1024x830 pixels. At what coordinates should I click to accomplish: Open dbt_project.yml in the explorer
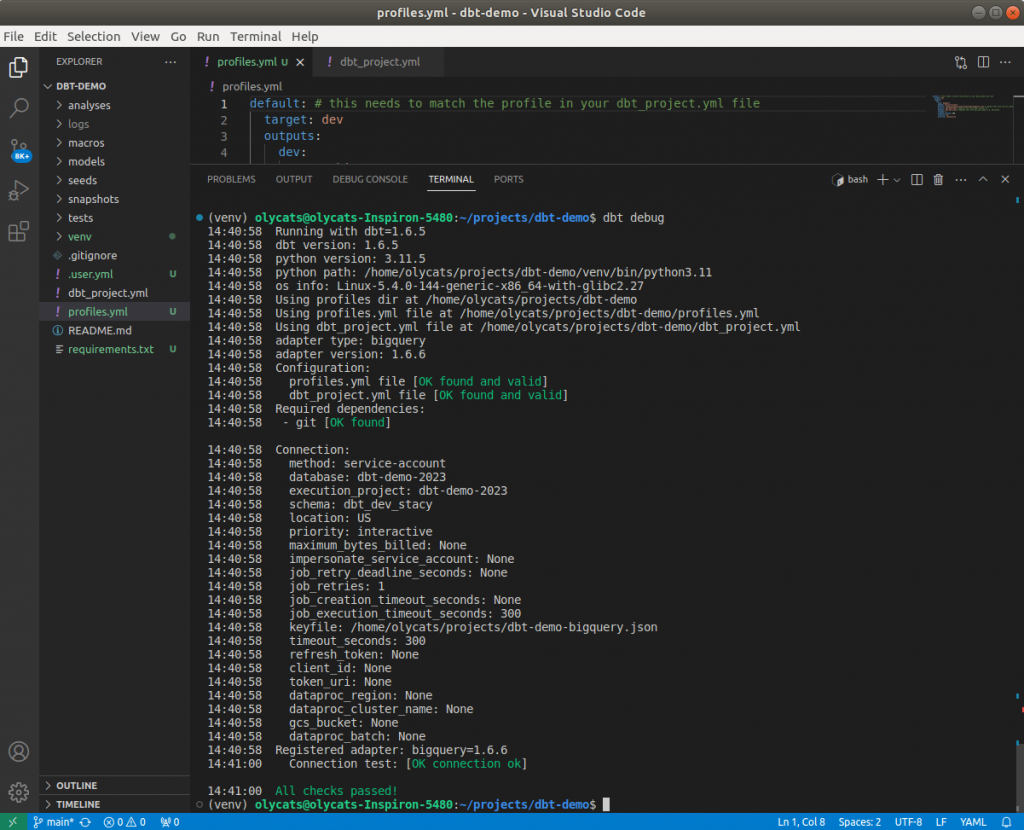coord(115,293)
